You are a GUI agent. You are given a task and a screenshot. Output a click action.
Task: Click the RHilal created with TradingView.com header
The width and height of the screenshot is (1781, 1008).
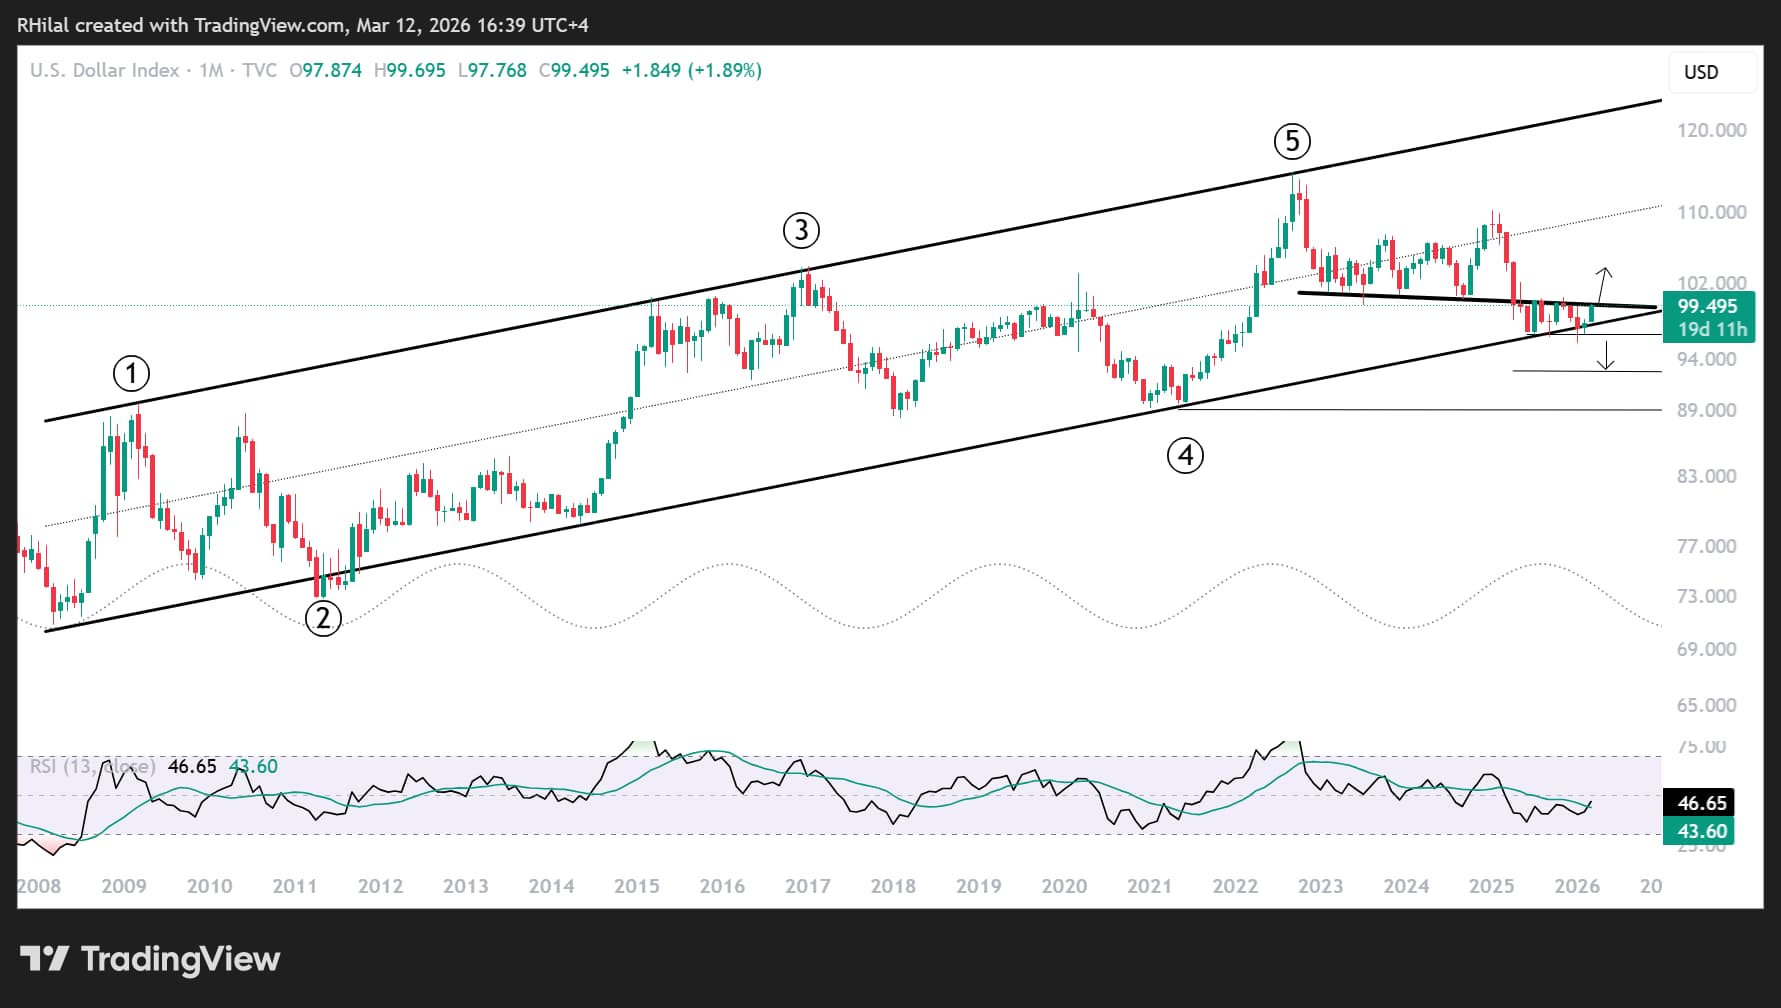tap(302, 25)
